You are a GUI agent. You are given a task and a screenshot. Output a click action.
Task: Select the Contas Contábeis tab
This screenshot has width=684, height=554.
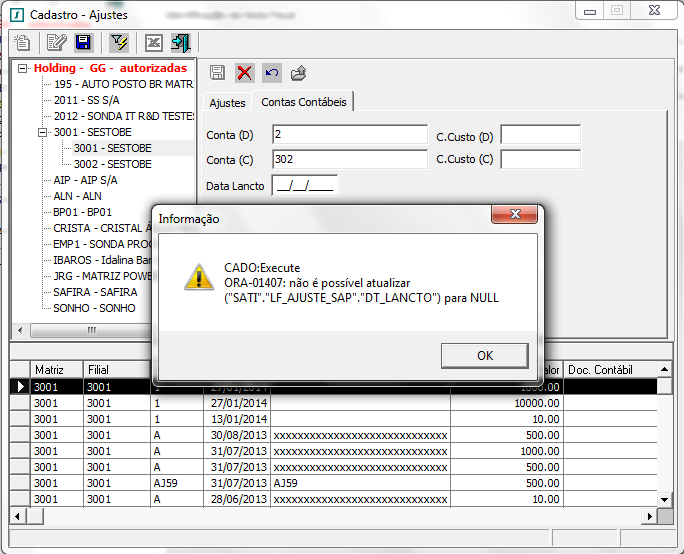(303, 102)
